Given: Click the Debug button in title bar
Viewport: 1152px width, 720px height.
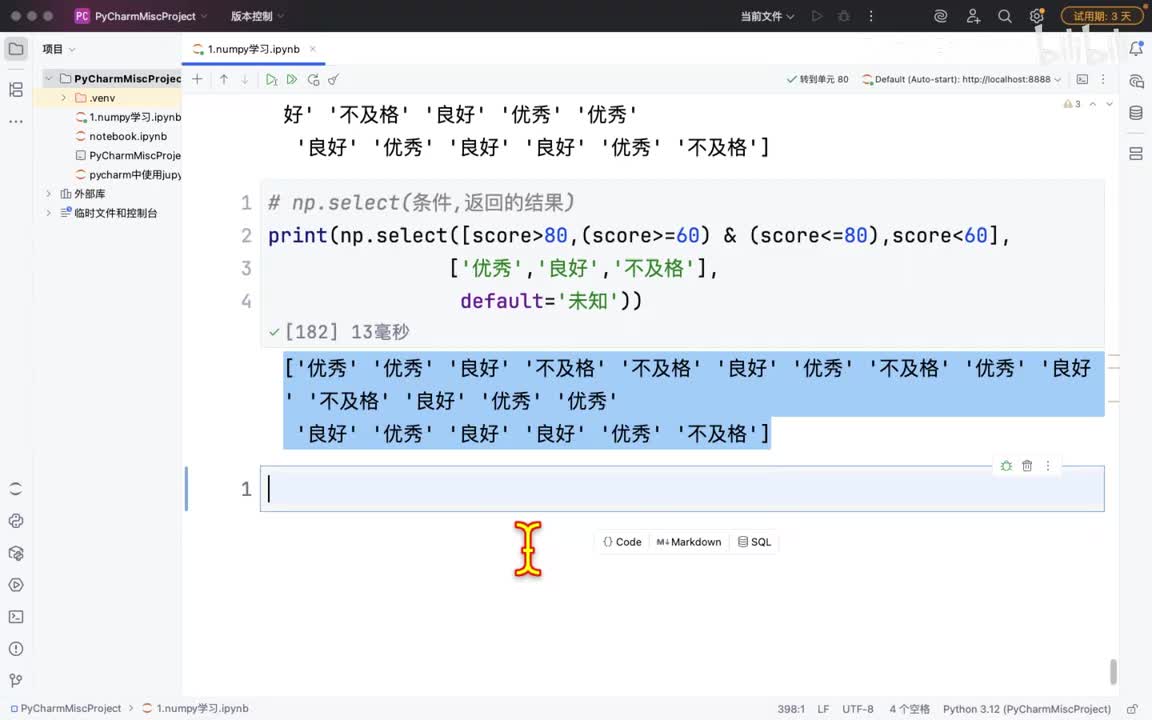Looking at the screenshot, I should pos(843,16).
